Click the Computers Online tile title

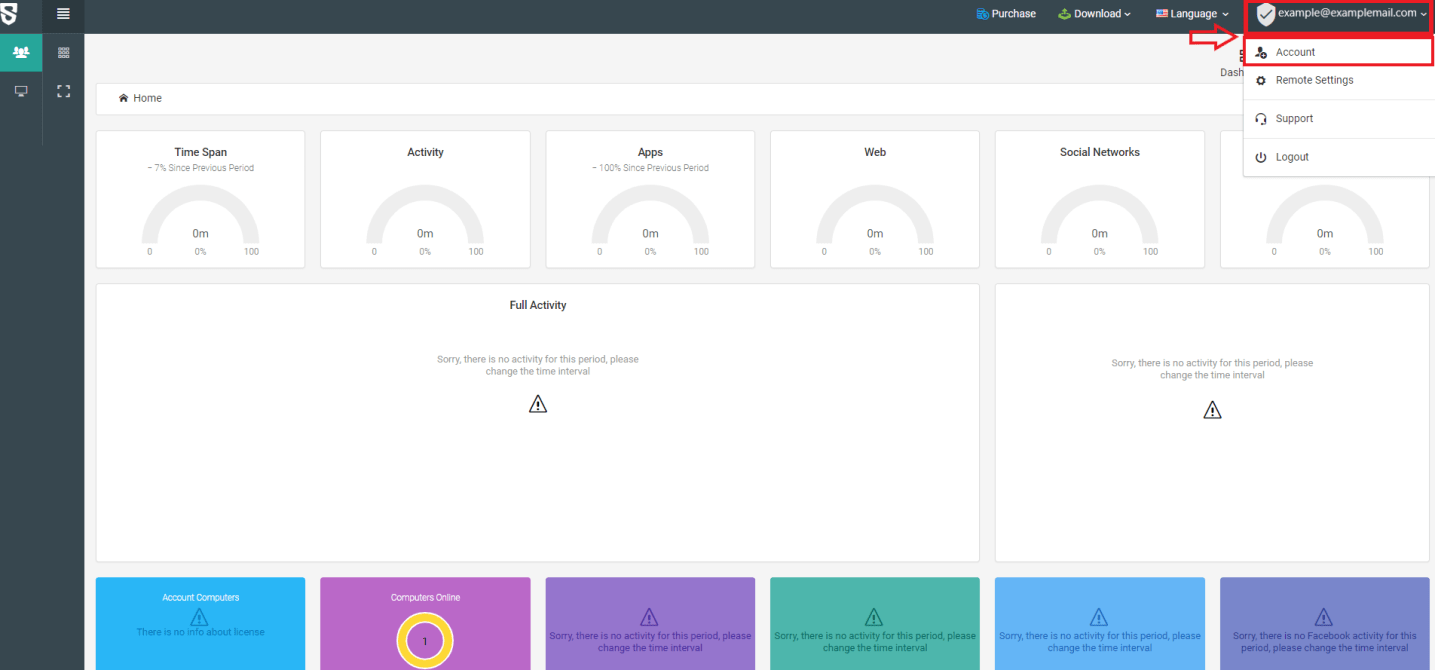pyautogui.click(x=425, y=598)
